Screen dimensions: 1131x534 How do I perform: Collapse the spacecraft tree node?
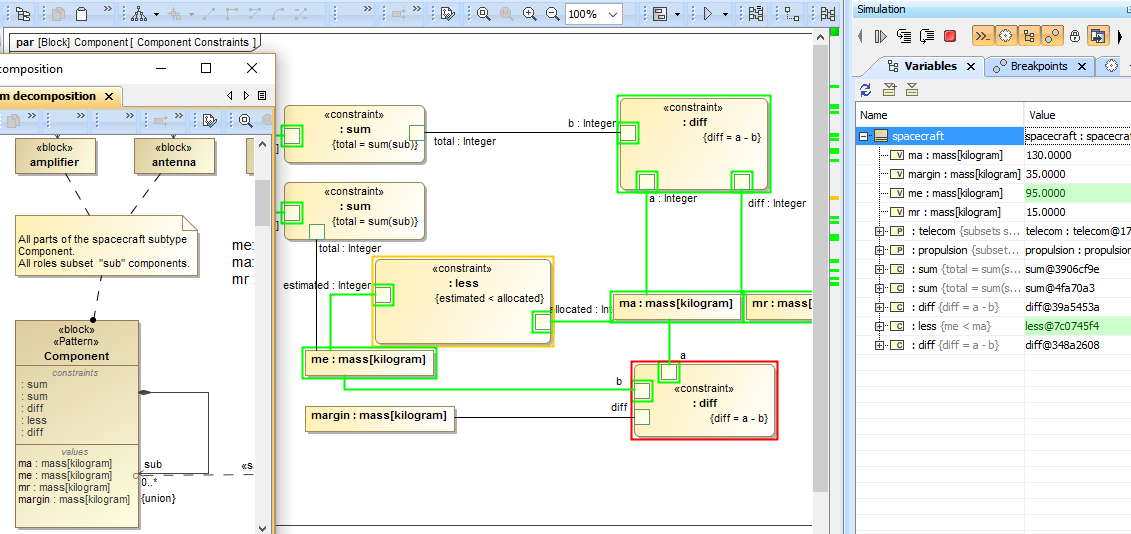(x=864, y=136)
